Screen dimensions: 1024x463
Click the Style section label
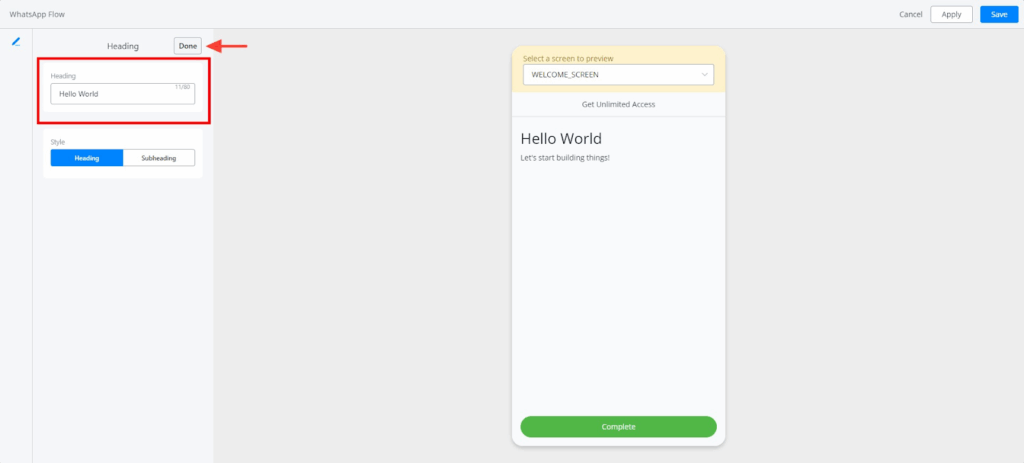(x=58, y=142)
